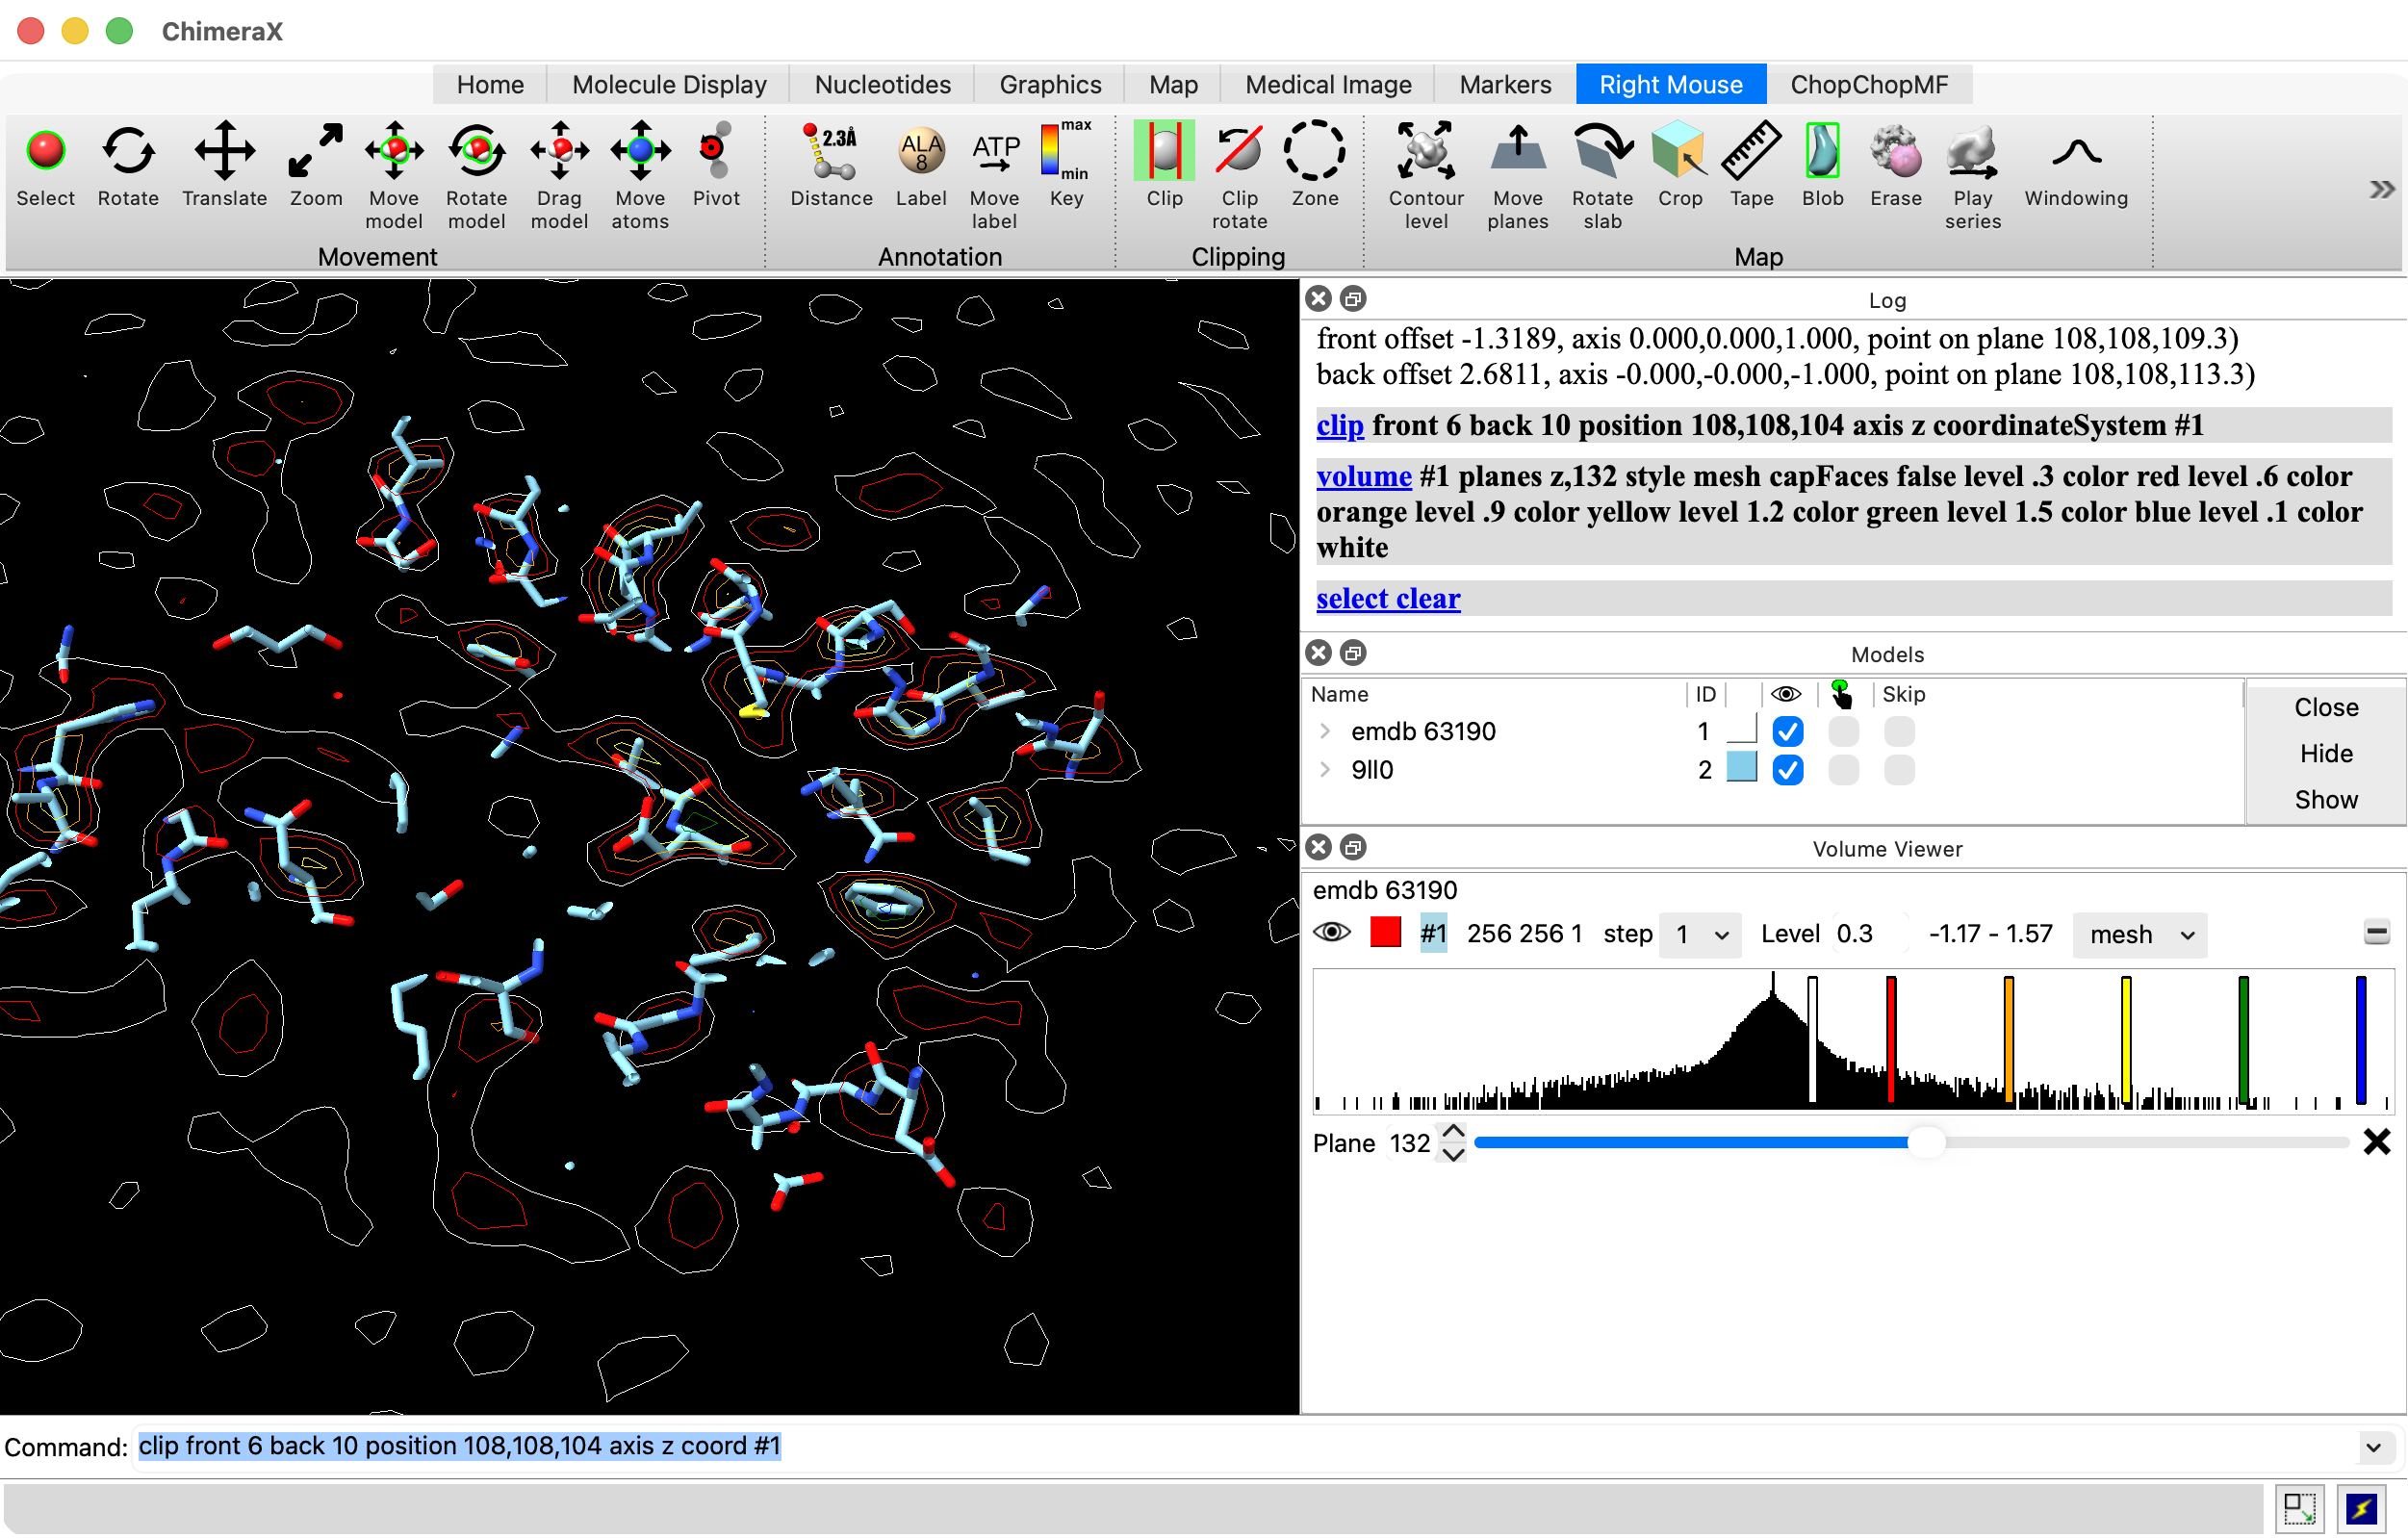Click the 'select clear' log link
The image size is (2408, 1538).
1388,599
